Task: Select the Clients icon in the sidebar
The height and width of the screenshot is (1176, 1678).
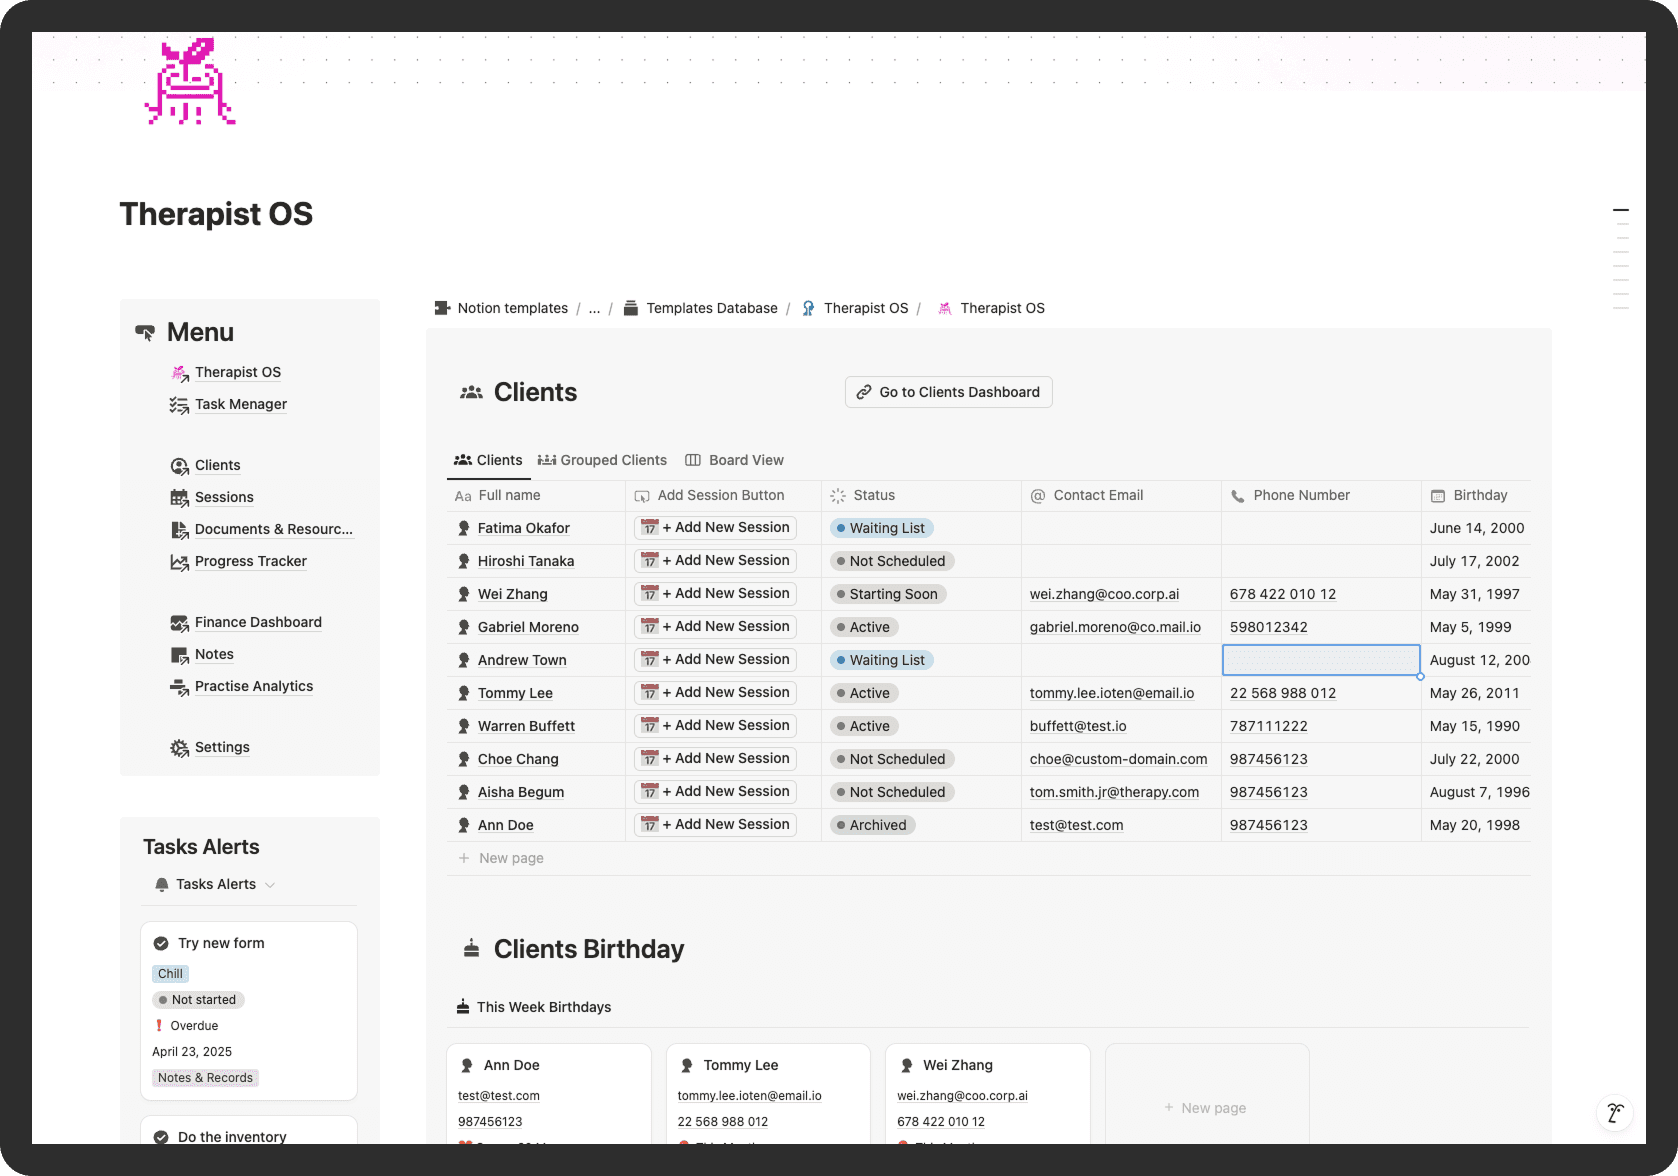Action: (179, 465)
